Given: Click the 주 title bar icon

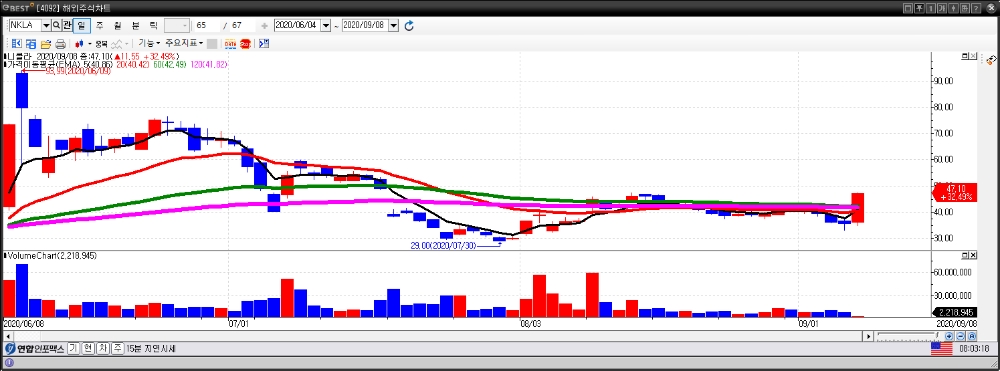Looking at the screenshot, I should [x=920, y=8].
